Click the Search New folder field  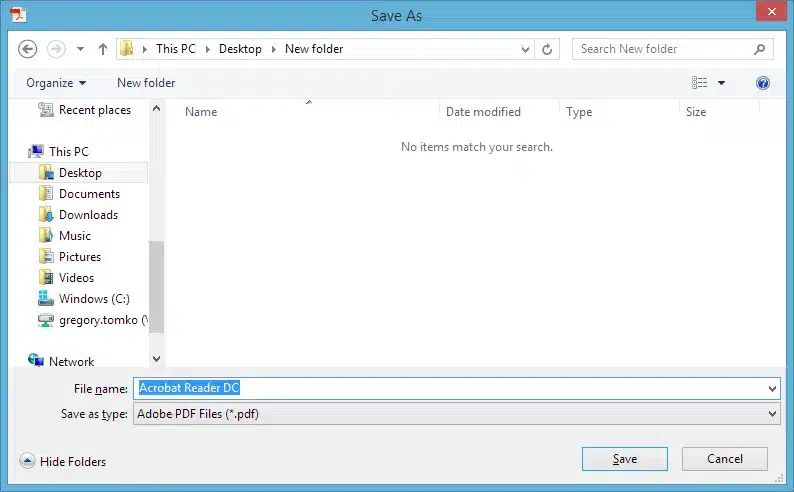pos(660,49)
